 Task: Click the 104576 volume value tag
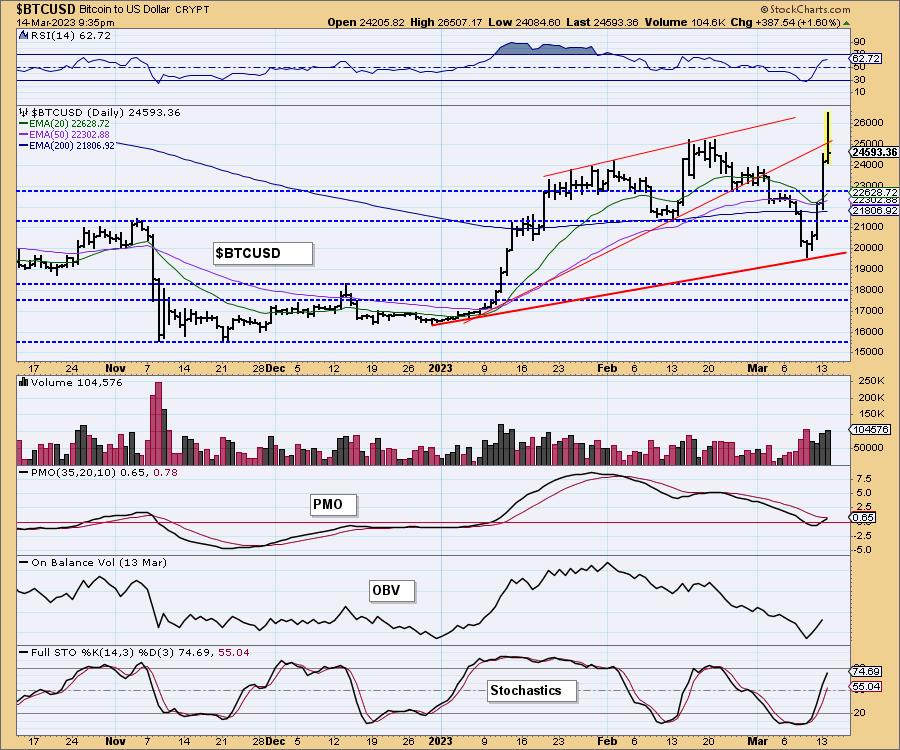[x=870, y=429]
